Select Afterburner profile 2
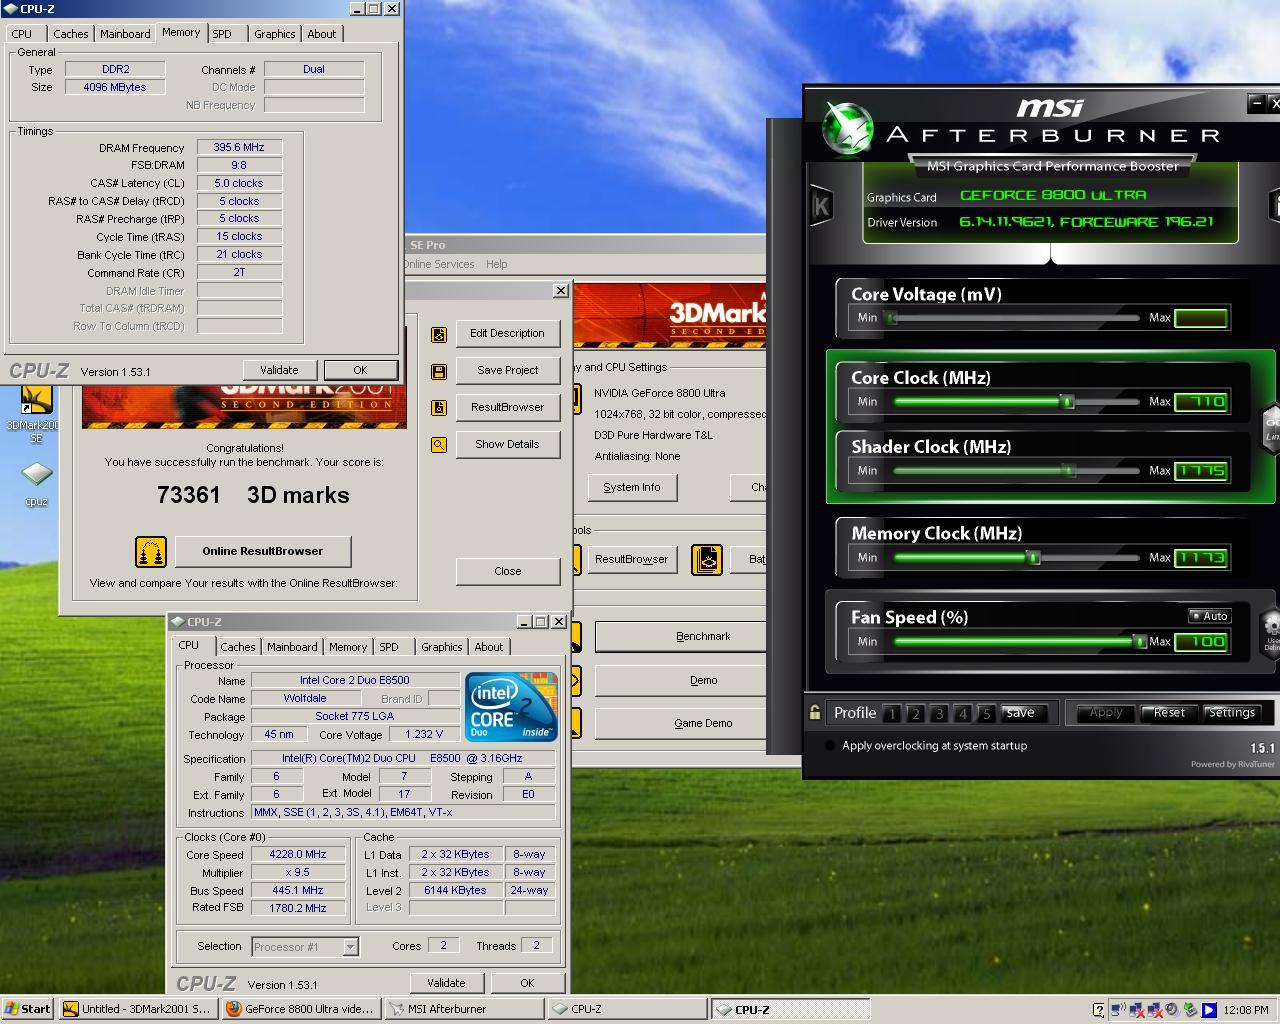This screenshot has width=1280, height=1024. tap(915, 714)
